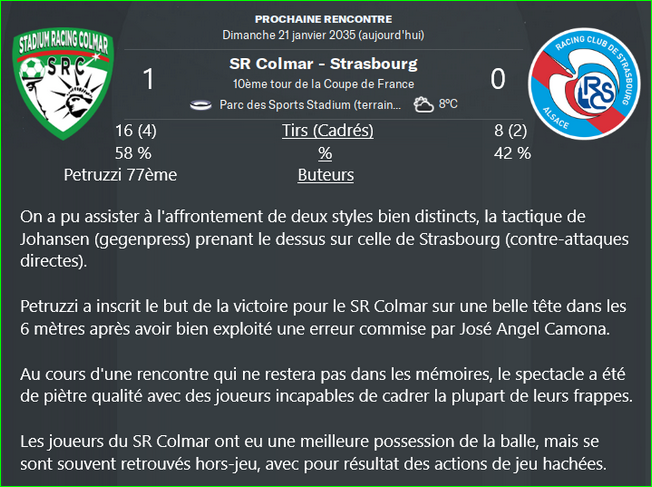This screenshot has width=652, height=487.
Task: Select the Tirs (Cadrés) underlined heading
Action: pyautogui.click(x=328, y=131)
